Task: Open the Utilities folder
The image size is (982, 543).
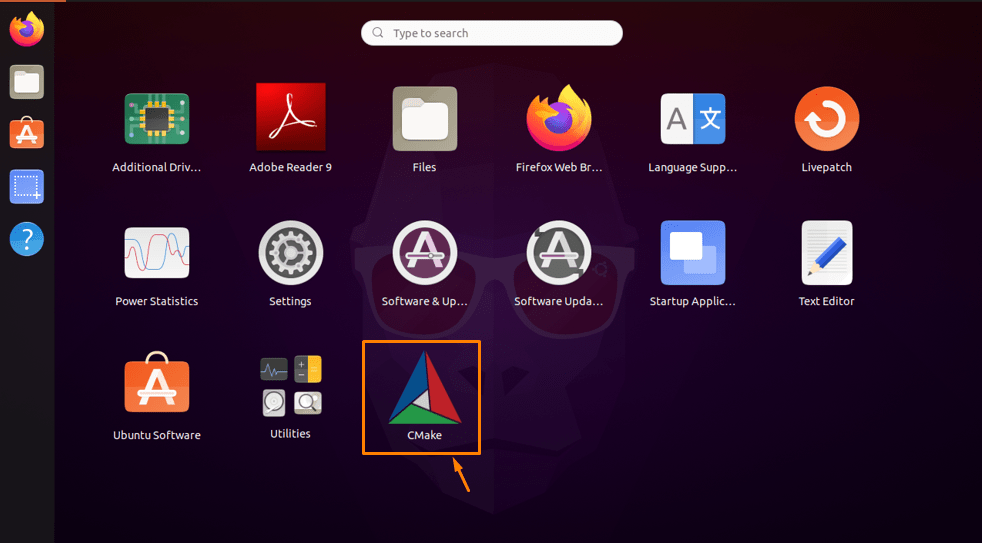Action: (x=291, y=386)
